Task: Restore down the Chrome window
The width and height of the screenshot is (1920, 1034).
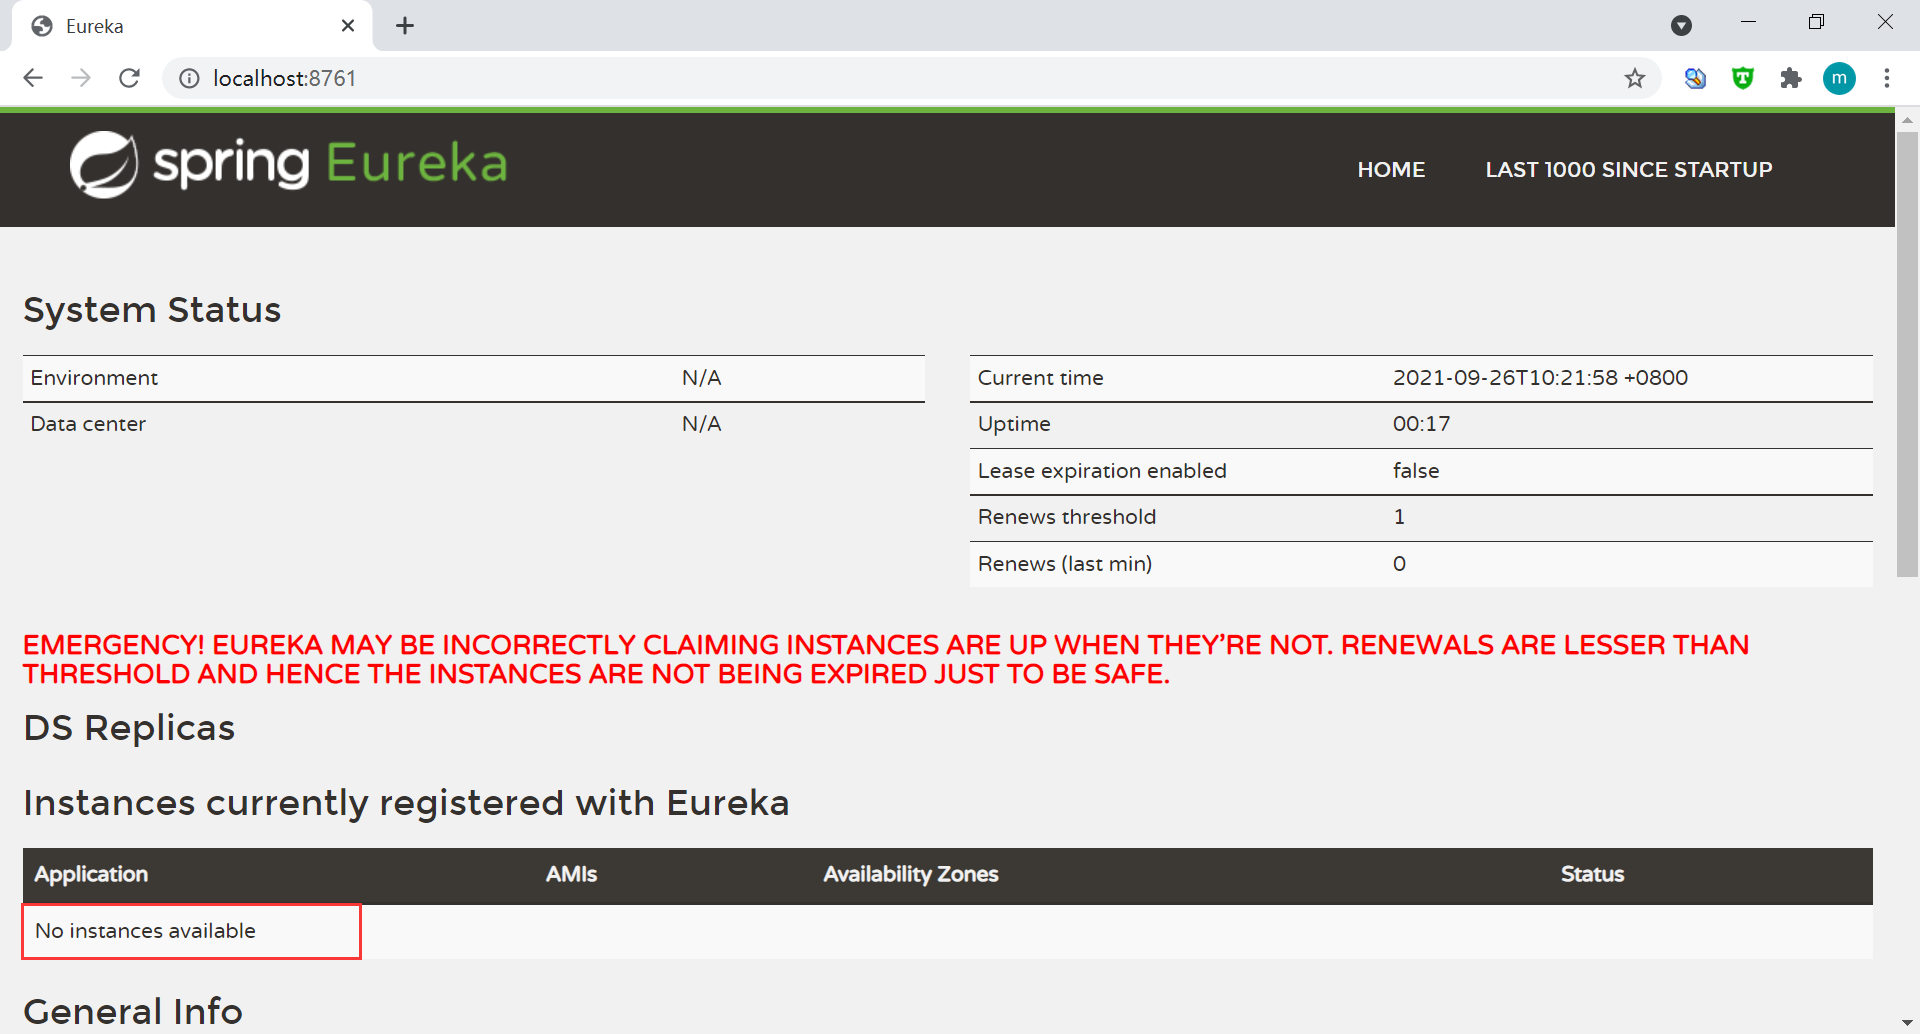Action: point(1816,22)
